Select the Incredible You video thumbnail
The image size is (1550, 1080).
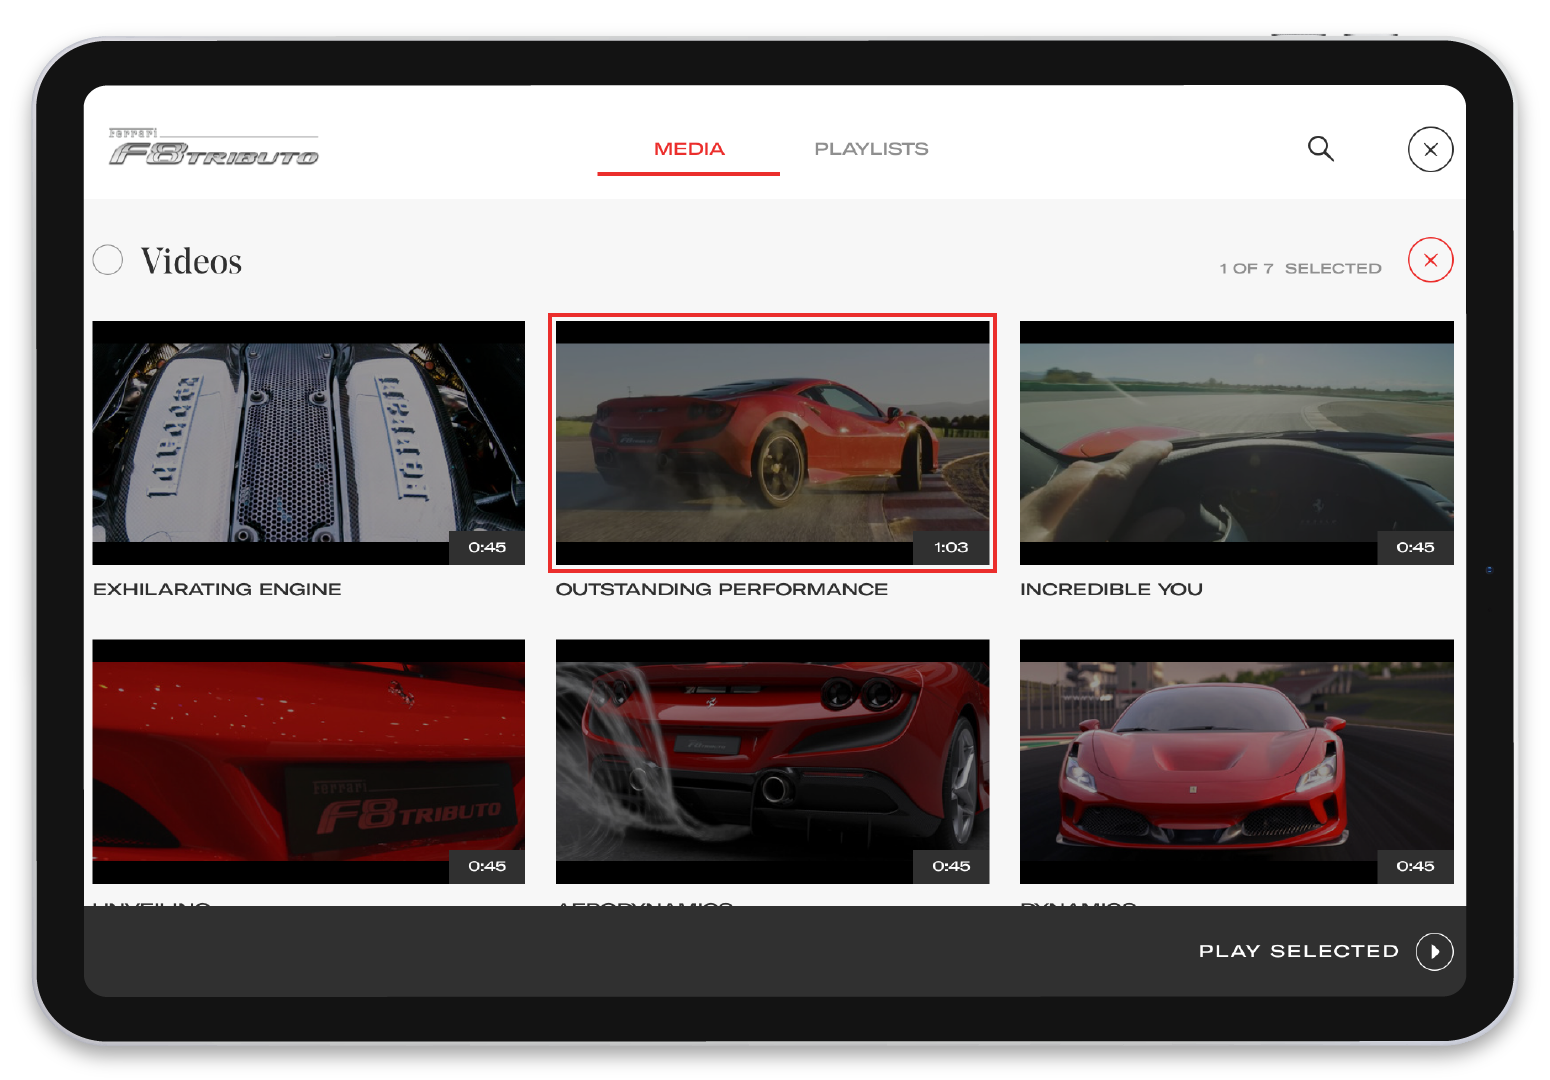point(1236,443)
